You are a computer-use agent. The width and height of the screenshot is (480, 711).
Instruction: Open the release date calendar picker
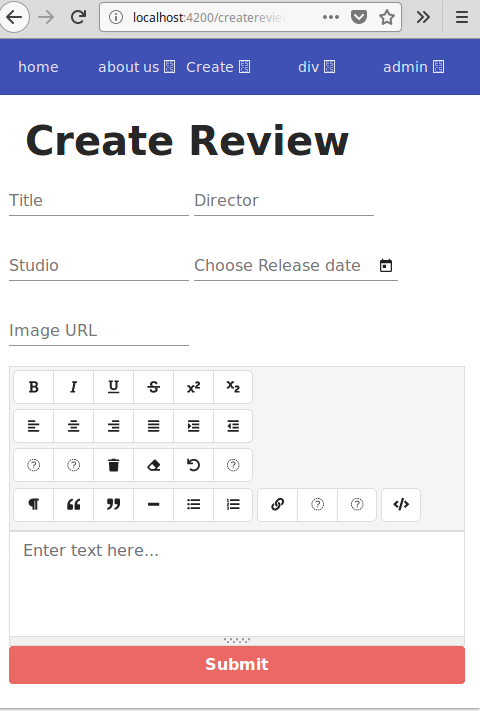386,265
